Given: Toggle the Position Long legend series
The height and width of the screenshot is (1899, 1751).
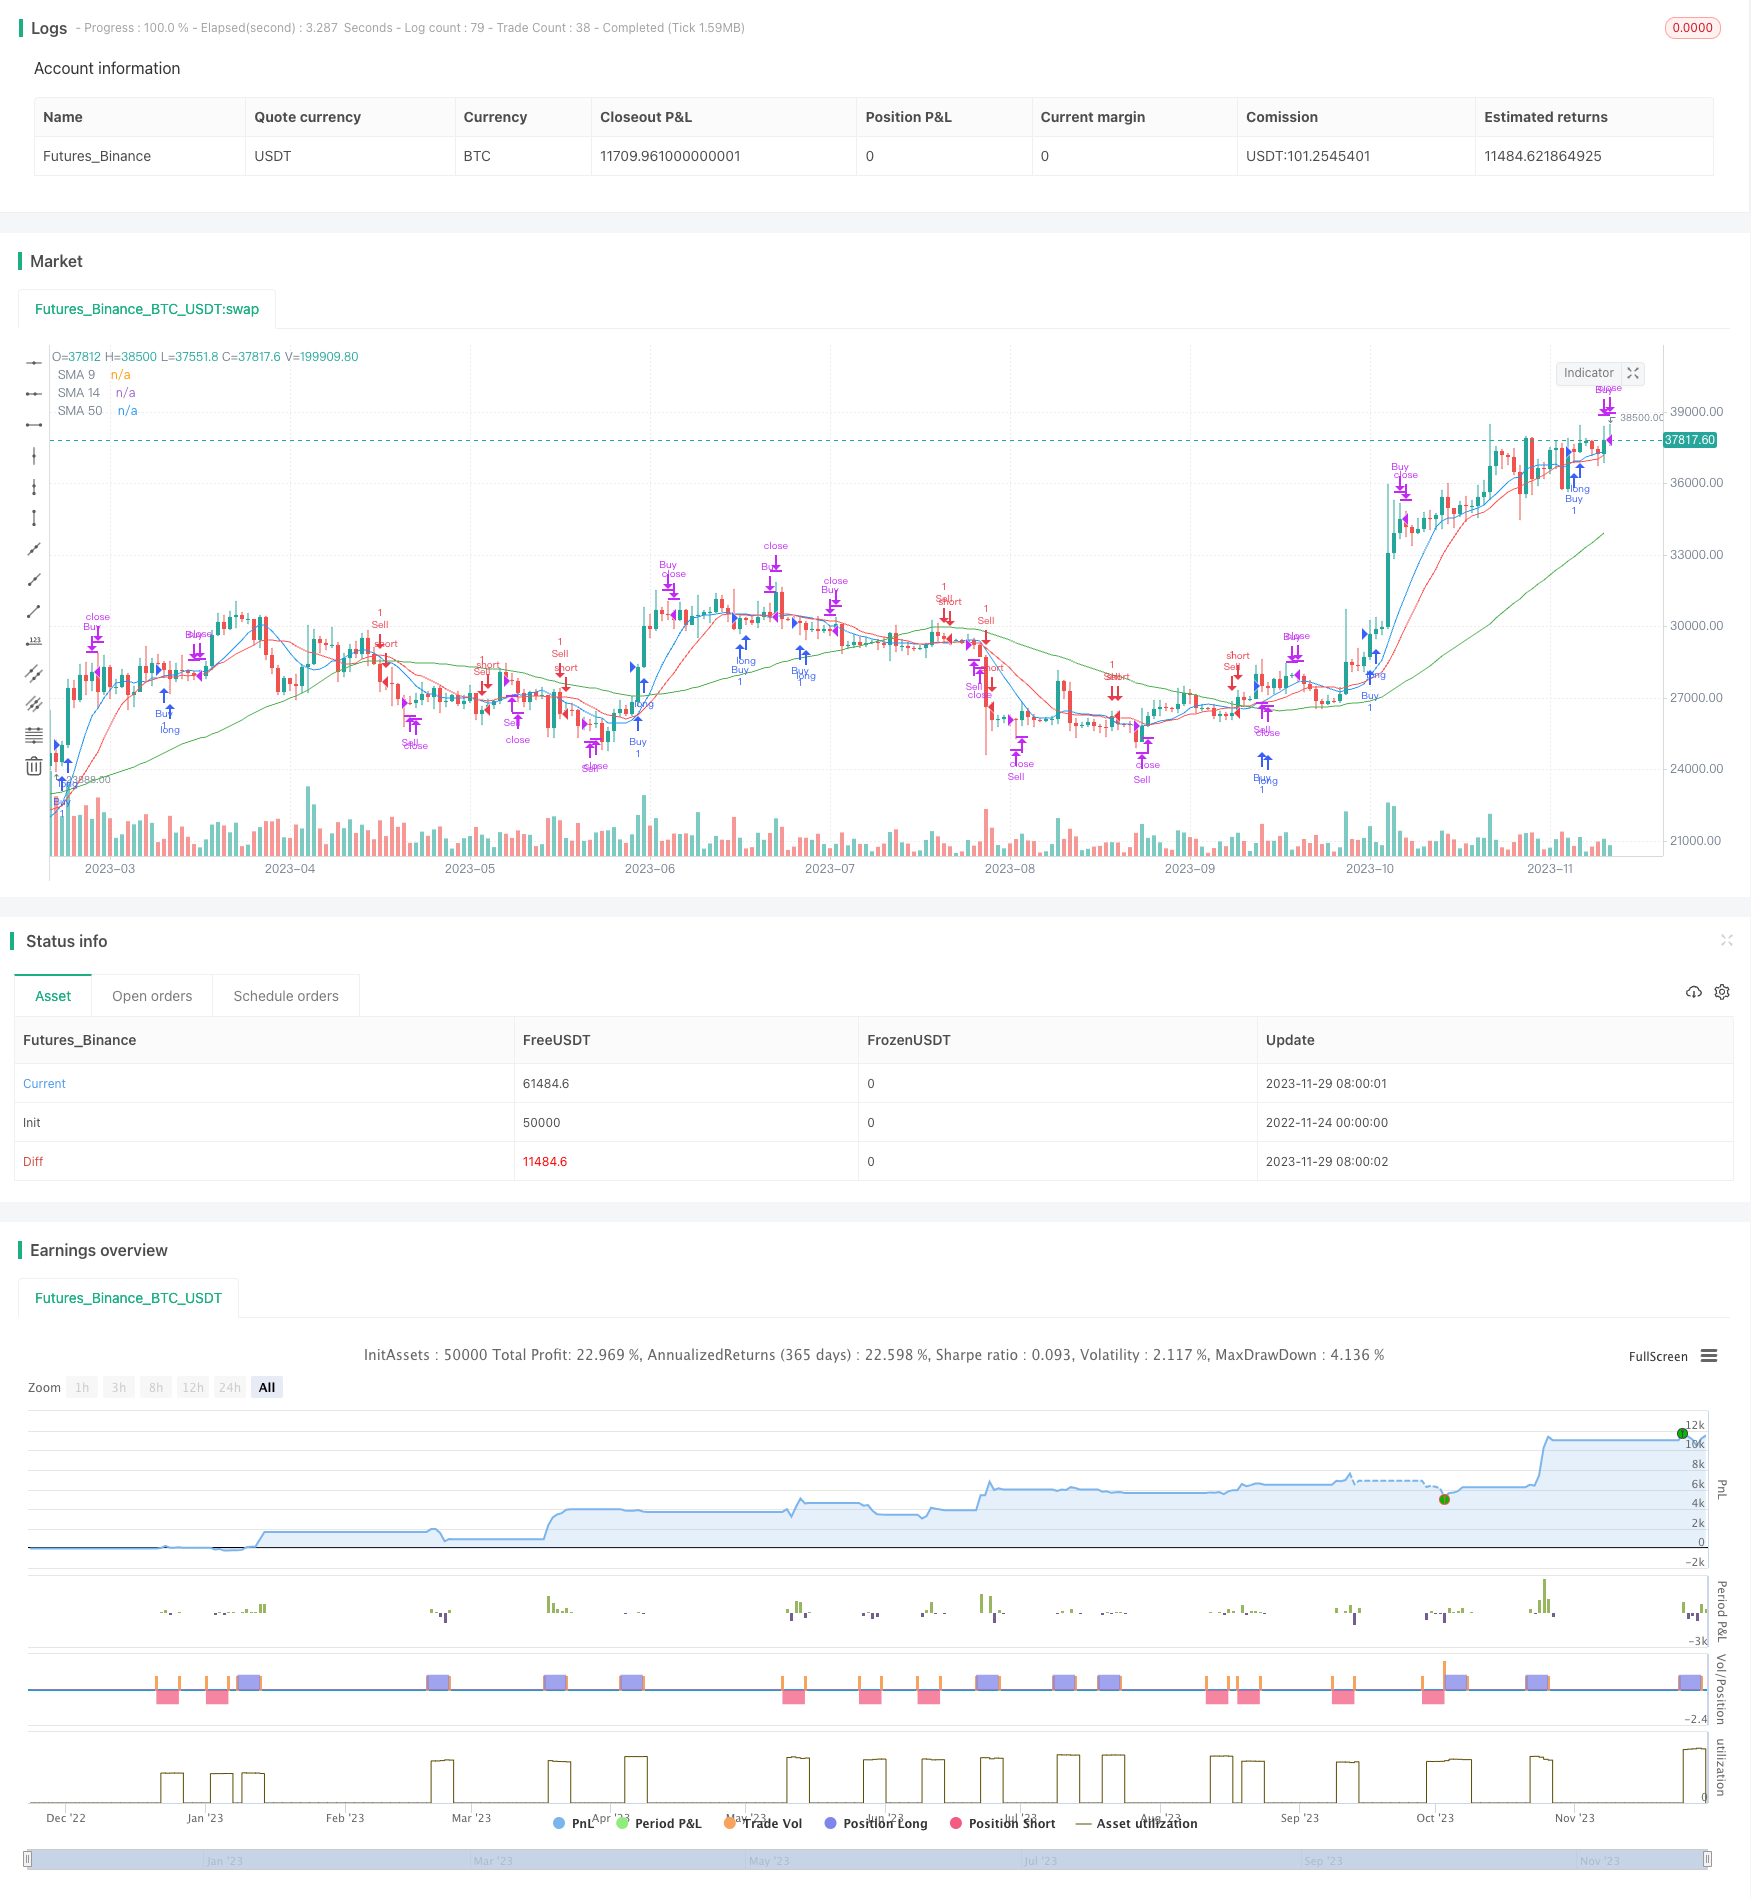Looking at the screenshot, I should click(876, 1823).
